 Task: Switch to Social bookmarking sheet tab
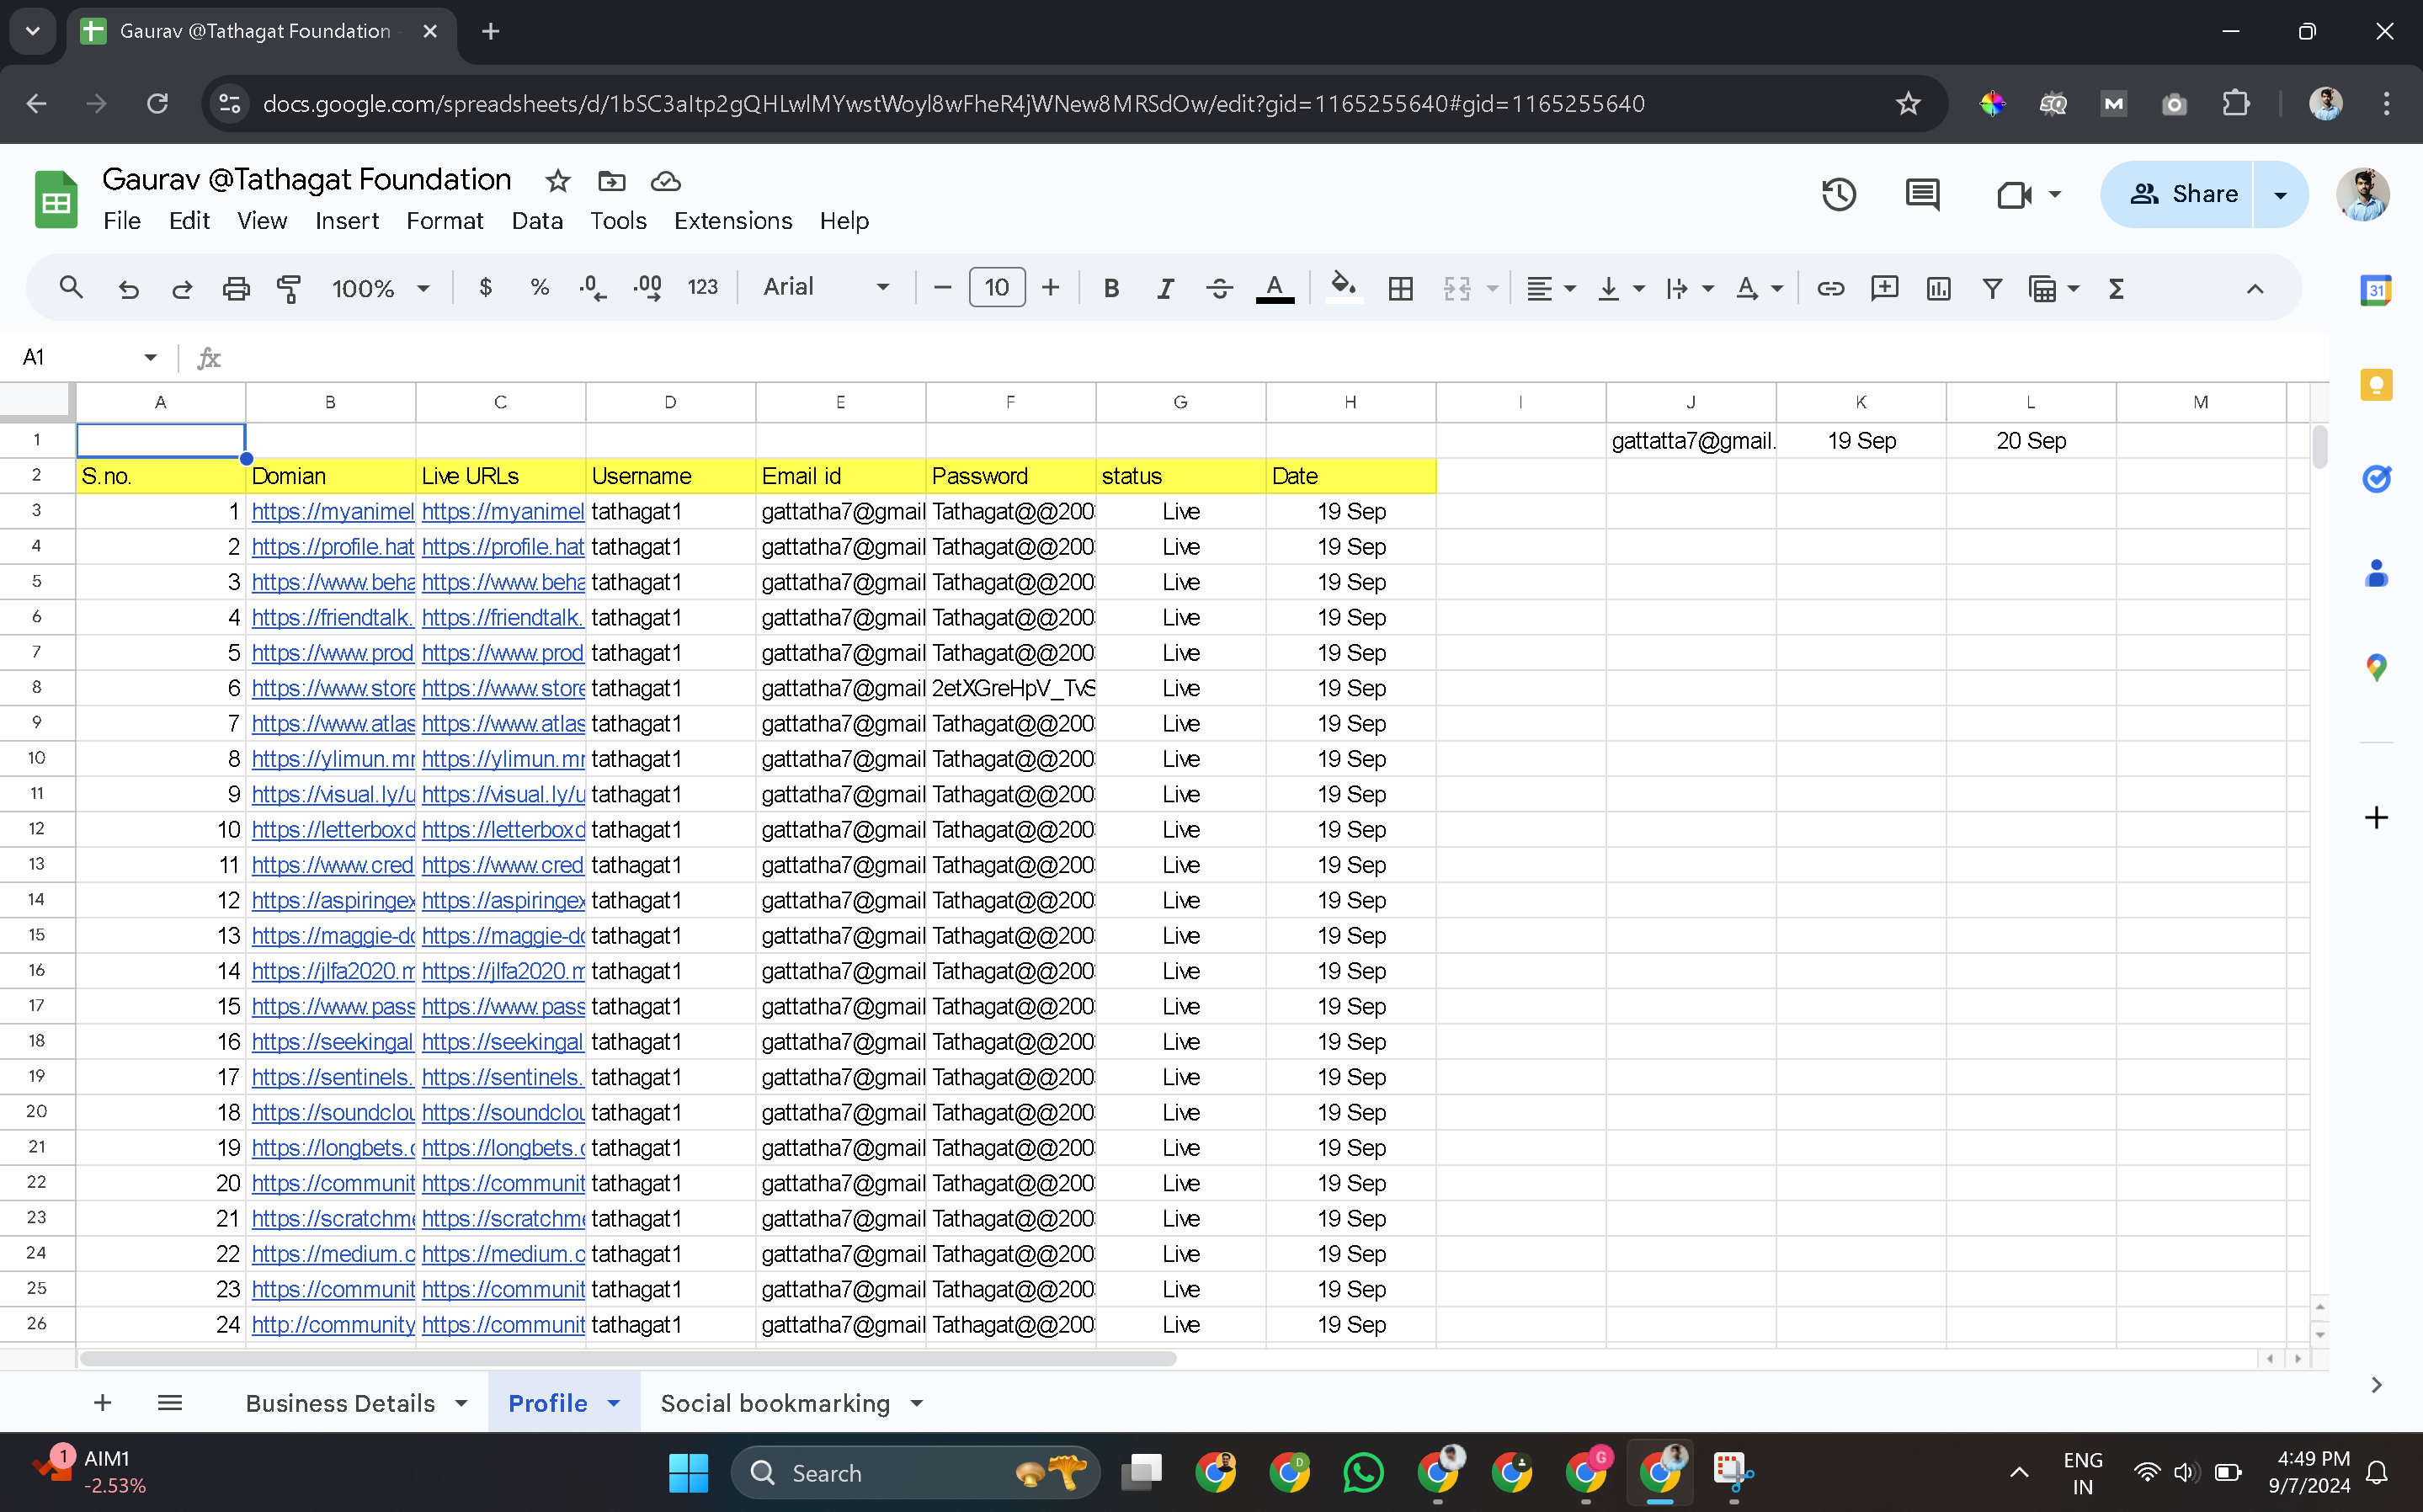point(775,1403)
